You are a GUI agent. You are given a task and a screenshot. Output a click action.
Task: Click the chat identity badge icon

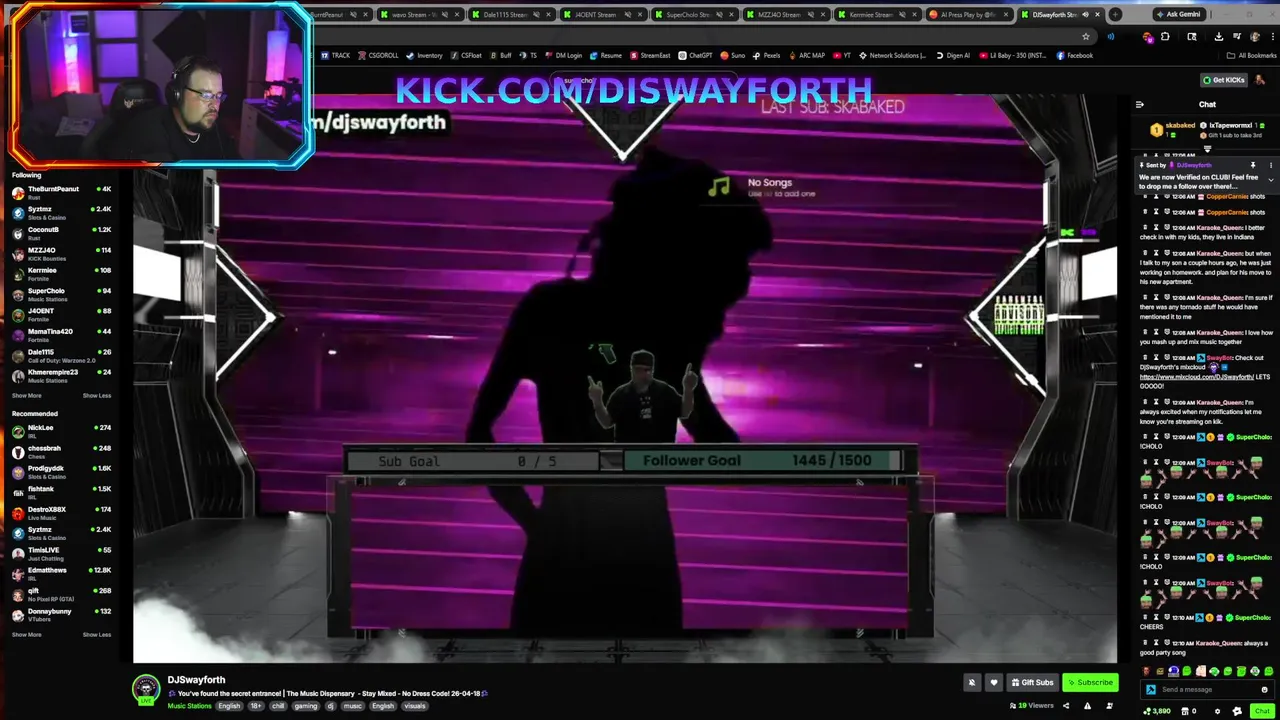(1150, 689)
